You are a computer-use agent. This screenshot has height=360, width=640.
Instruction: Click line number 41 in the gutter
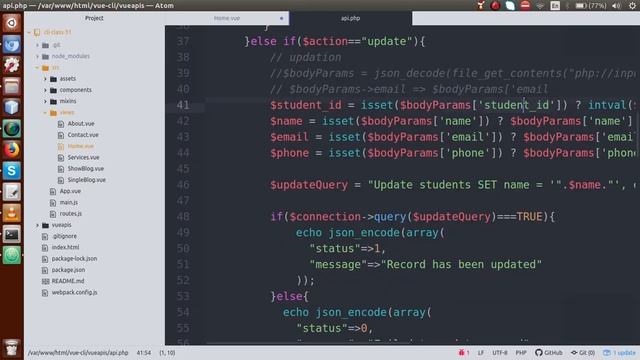coord(183,105)
